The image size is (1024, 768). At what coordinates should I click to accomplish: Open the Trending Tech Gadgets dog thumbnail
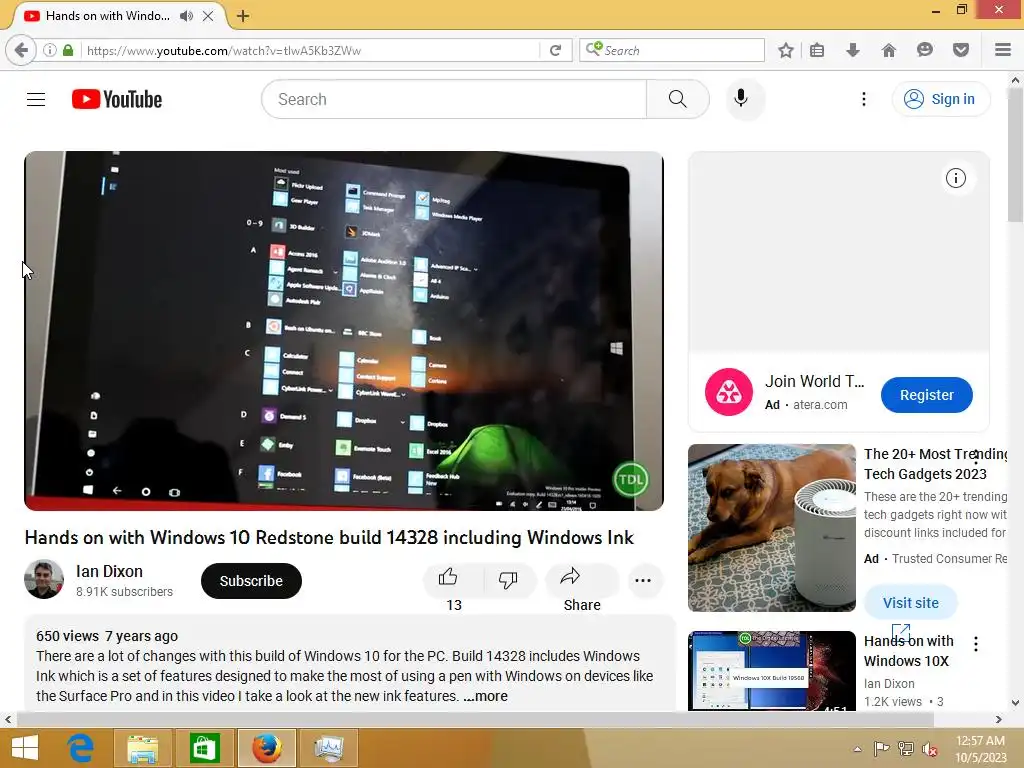point(771,528)
